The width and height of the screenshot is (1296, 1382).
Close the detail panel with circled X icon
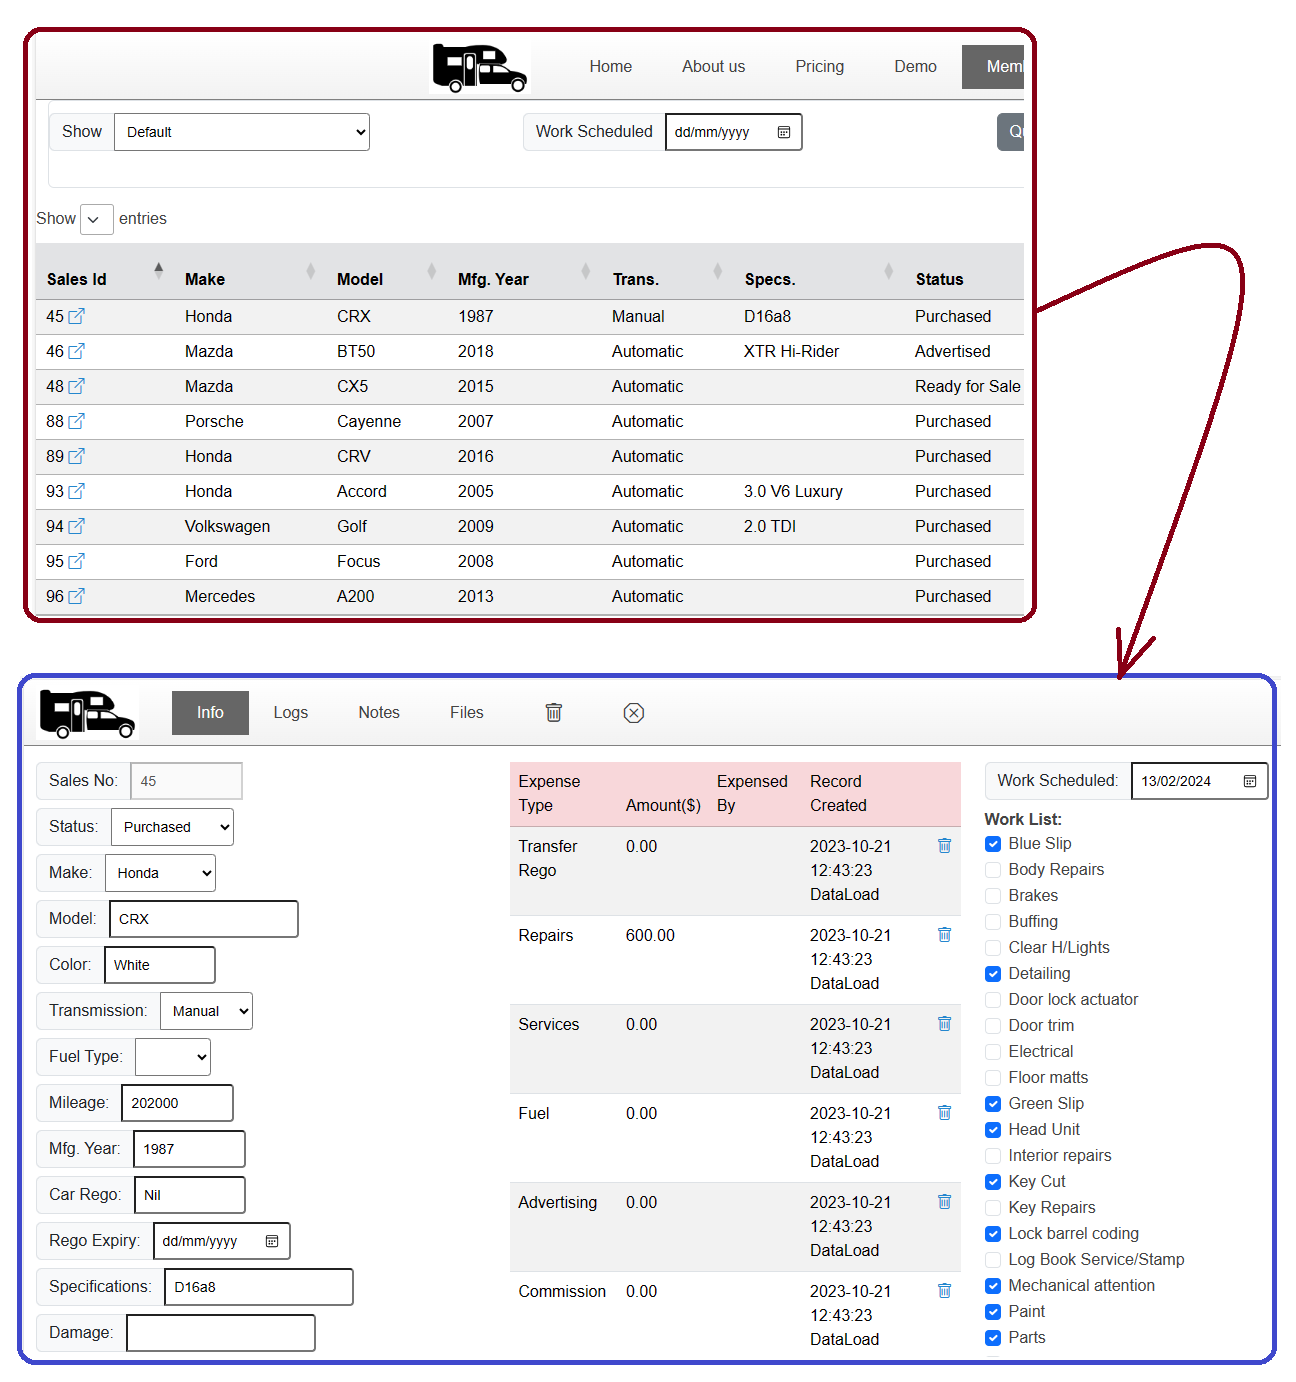633,712
